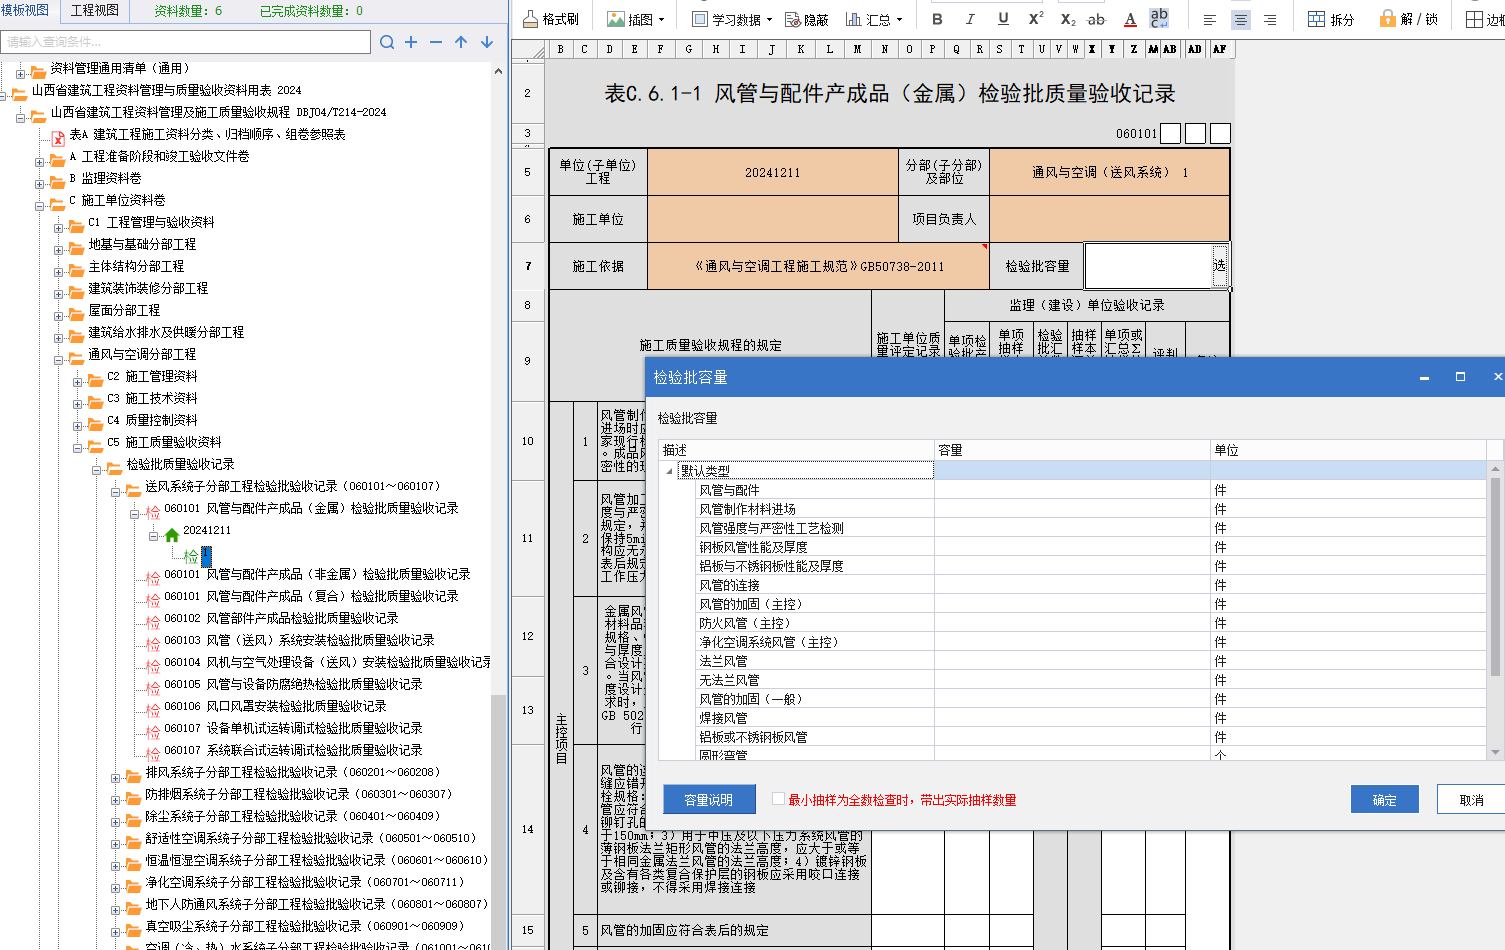Click the 格式刷 format painter tool
Screen dimensions: 1505x950
[551, 19]
